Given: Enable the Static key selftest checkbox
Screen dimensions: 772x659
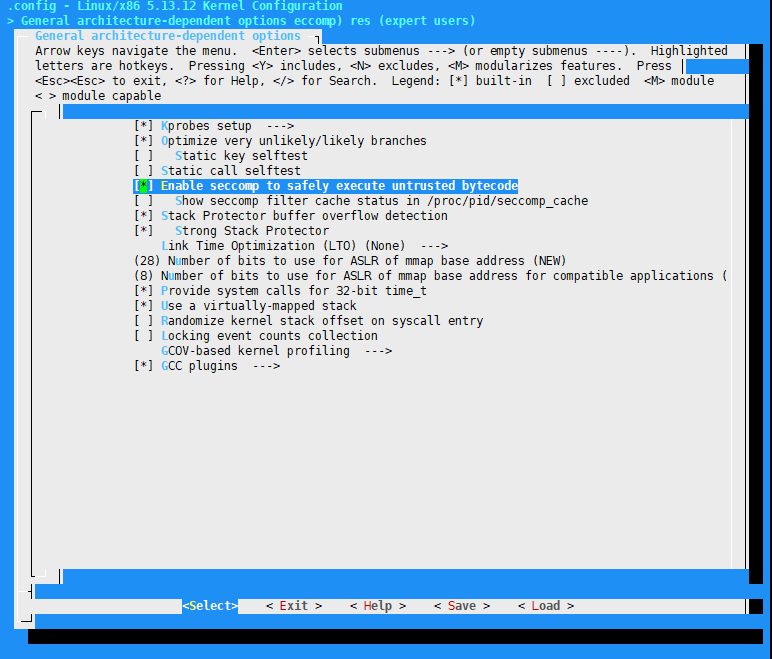Looking at the screenshot, I should [143, 156].
